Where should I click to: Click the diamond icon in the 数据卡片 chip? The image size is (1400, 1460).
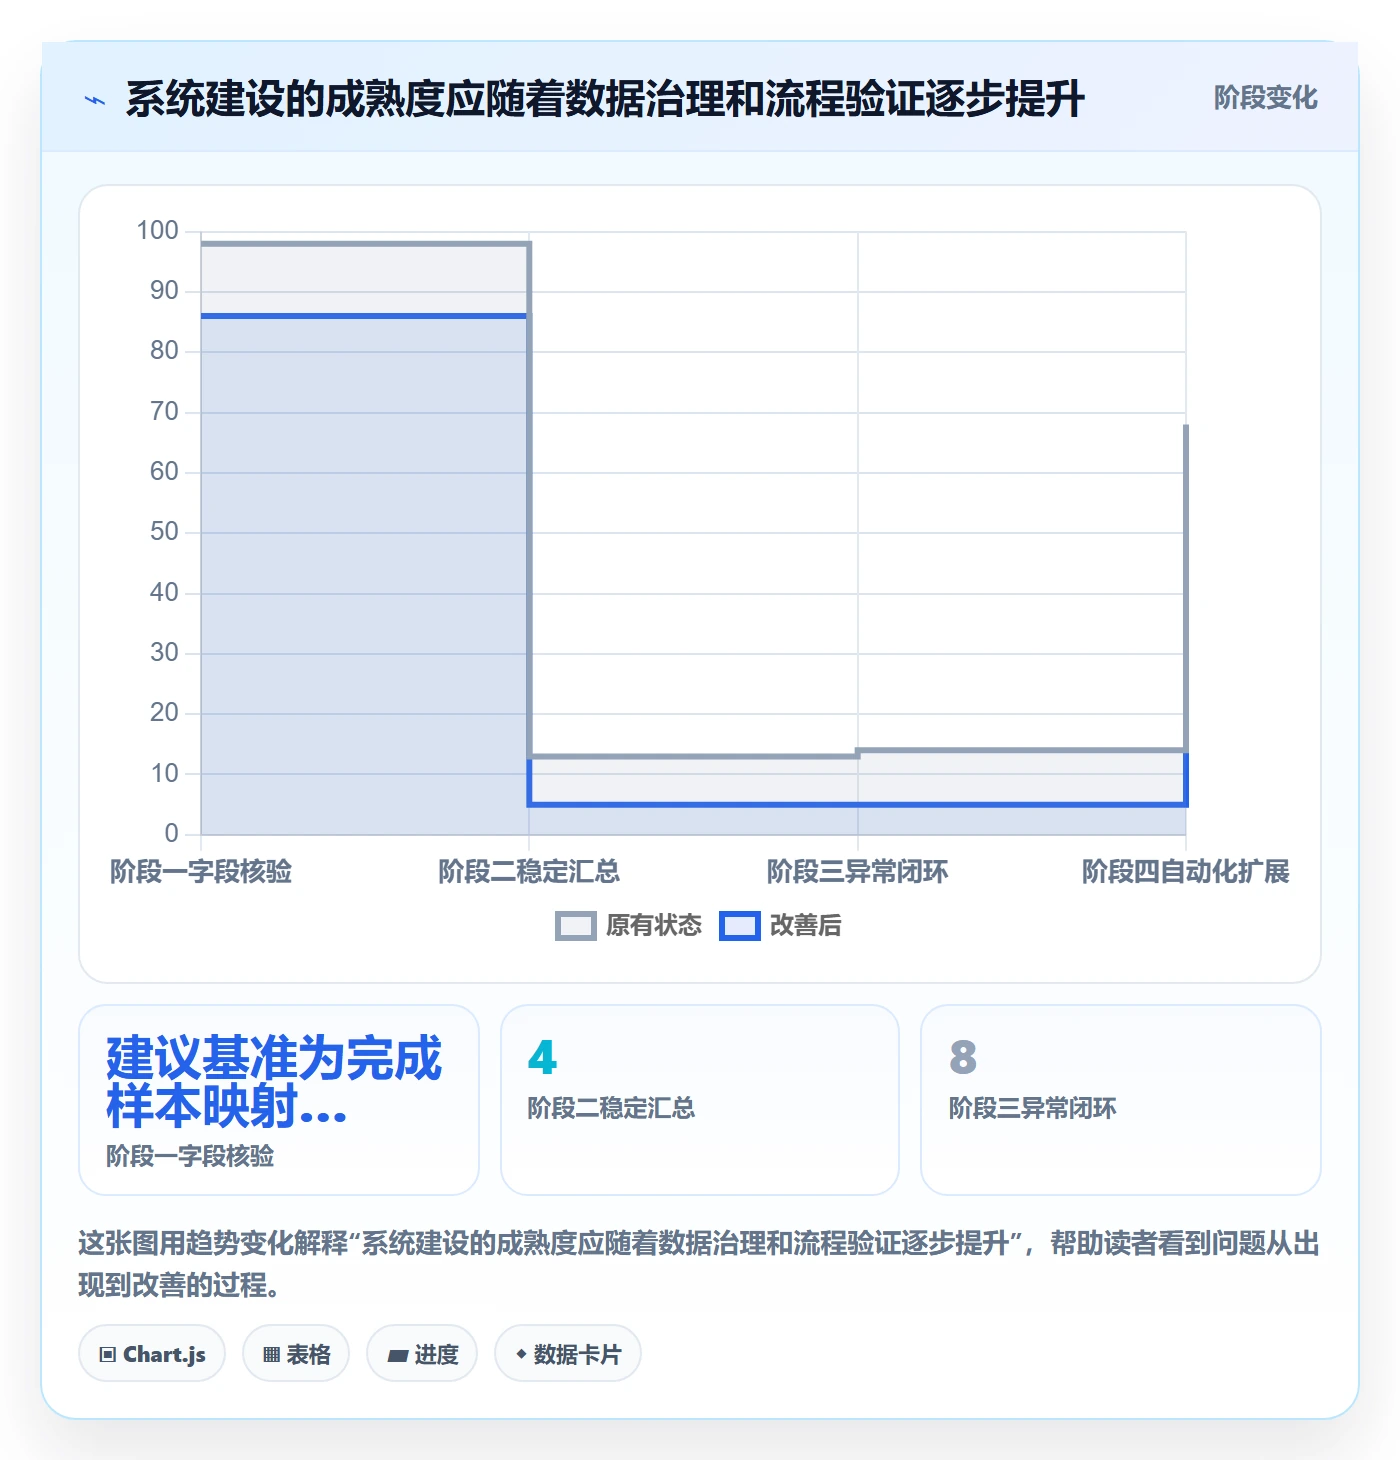point(521,1354)
